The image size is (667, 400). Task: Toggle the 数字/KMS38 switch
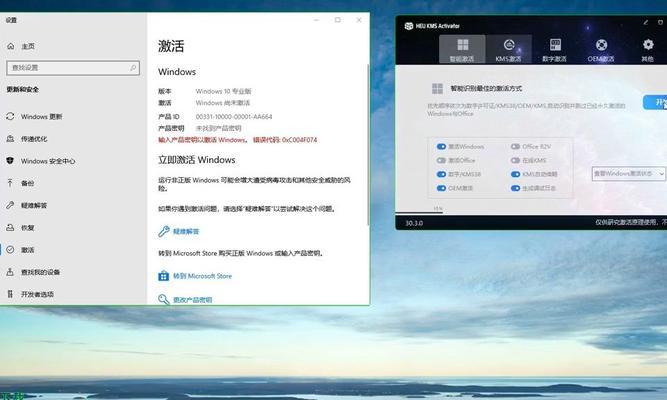coord(441,174)
